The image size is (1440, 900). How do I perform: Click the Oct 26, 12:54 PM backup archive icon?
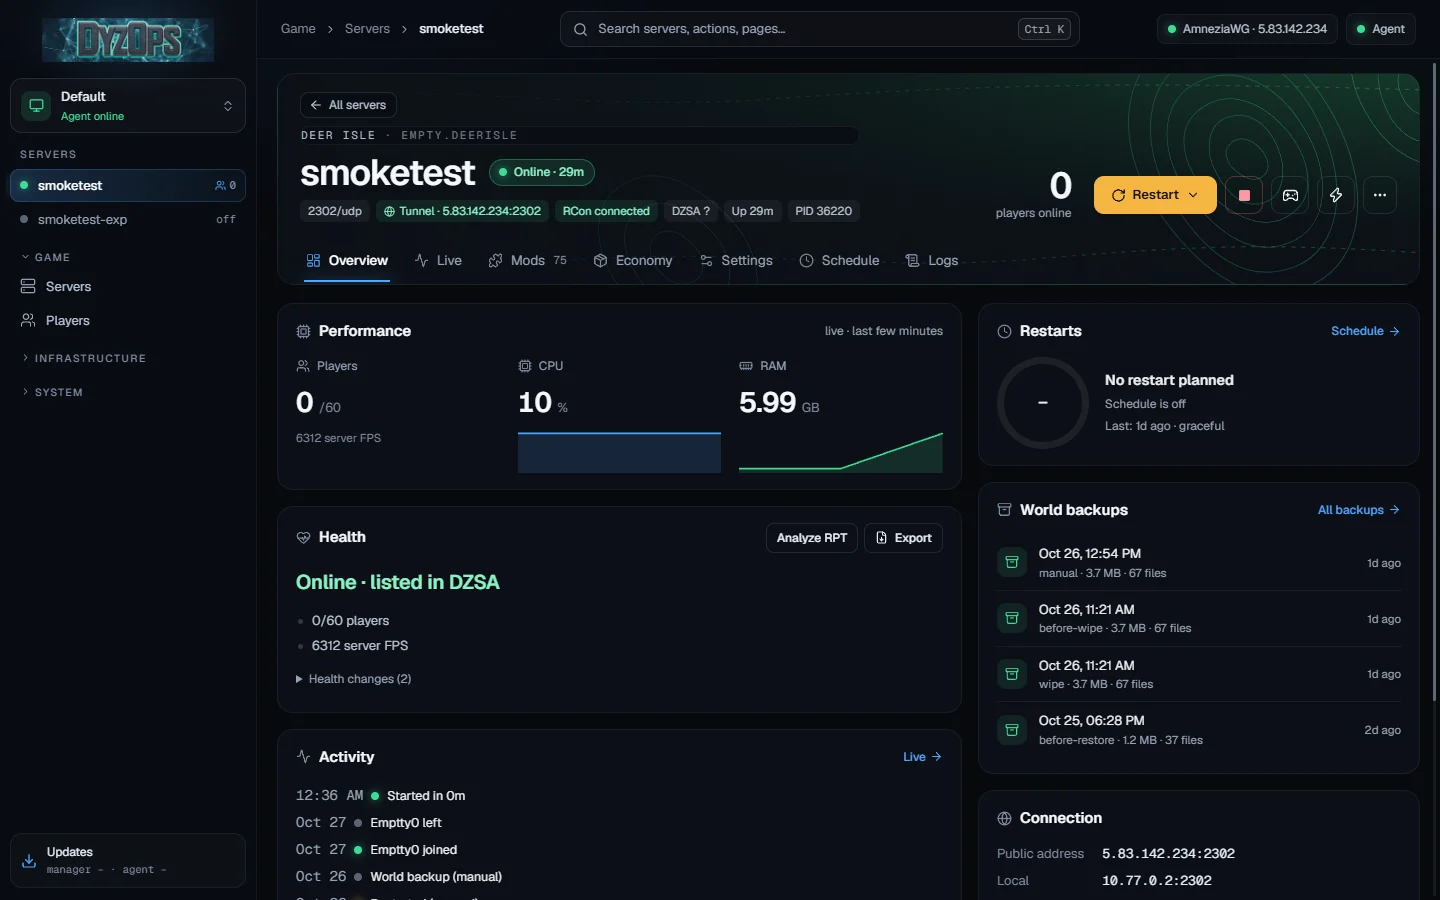[1012, 562]
